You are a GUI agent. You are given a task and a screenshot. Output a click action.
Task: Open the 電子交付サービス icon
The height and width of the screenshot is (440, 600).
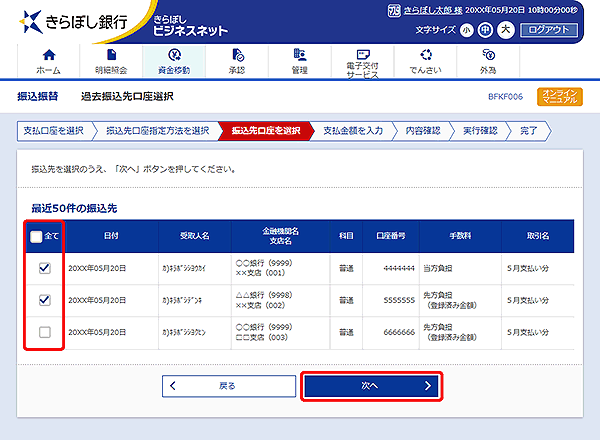pyautogui.click(x=362, y=61)
